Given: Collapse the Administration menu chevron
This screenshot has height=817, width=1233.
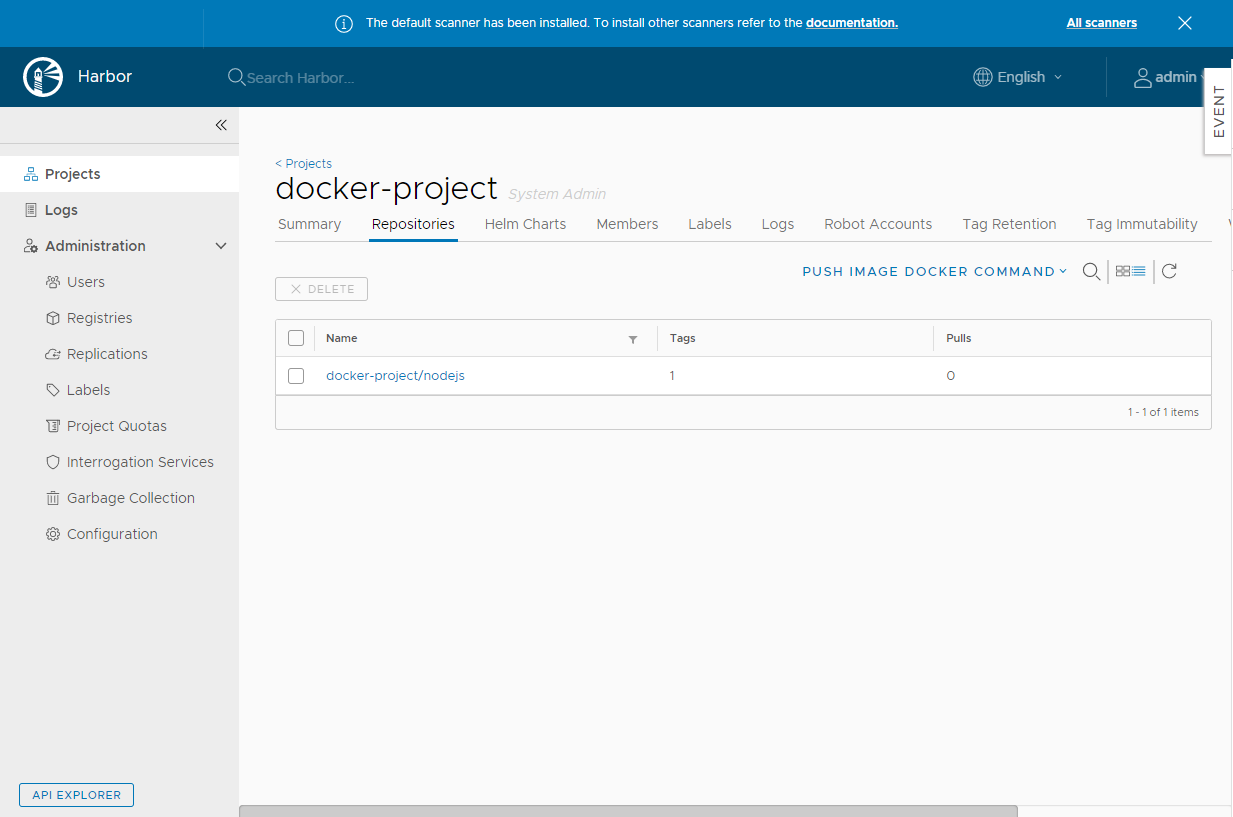Looking at the screenshot, I should (x=221, y=246).
